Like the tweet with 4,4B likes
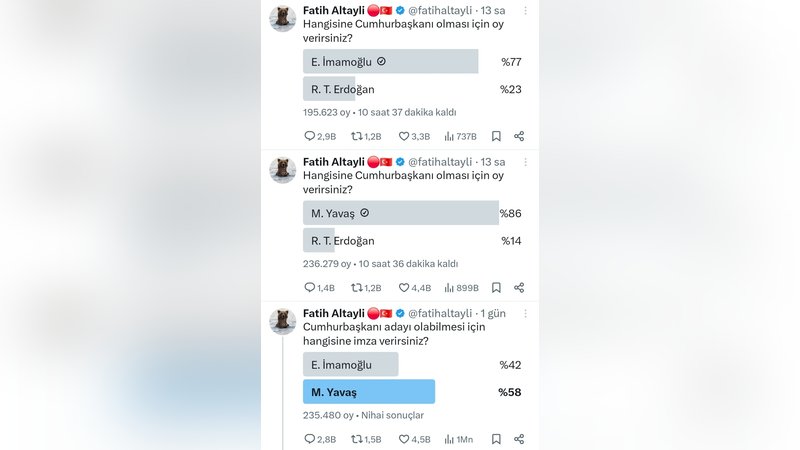Screen dimensions: 800x450 coord(404,287)
